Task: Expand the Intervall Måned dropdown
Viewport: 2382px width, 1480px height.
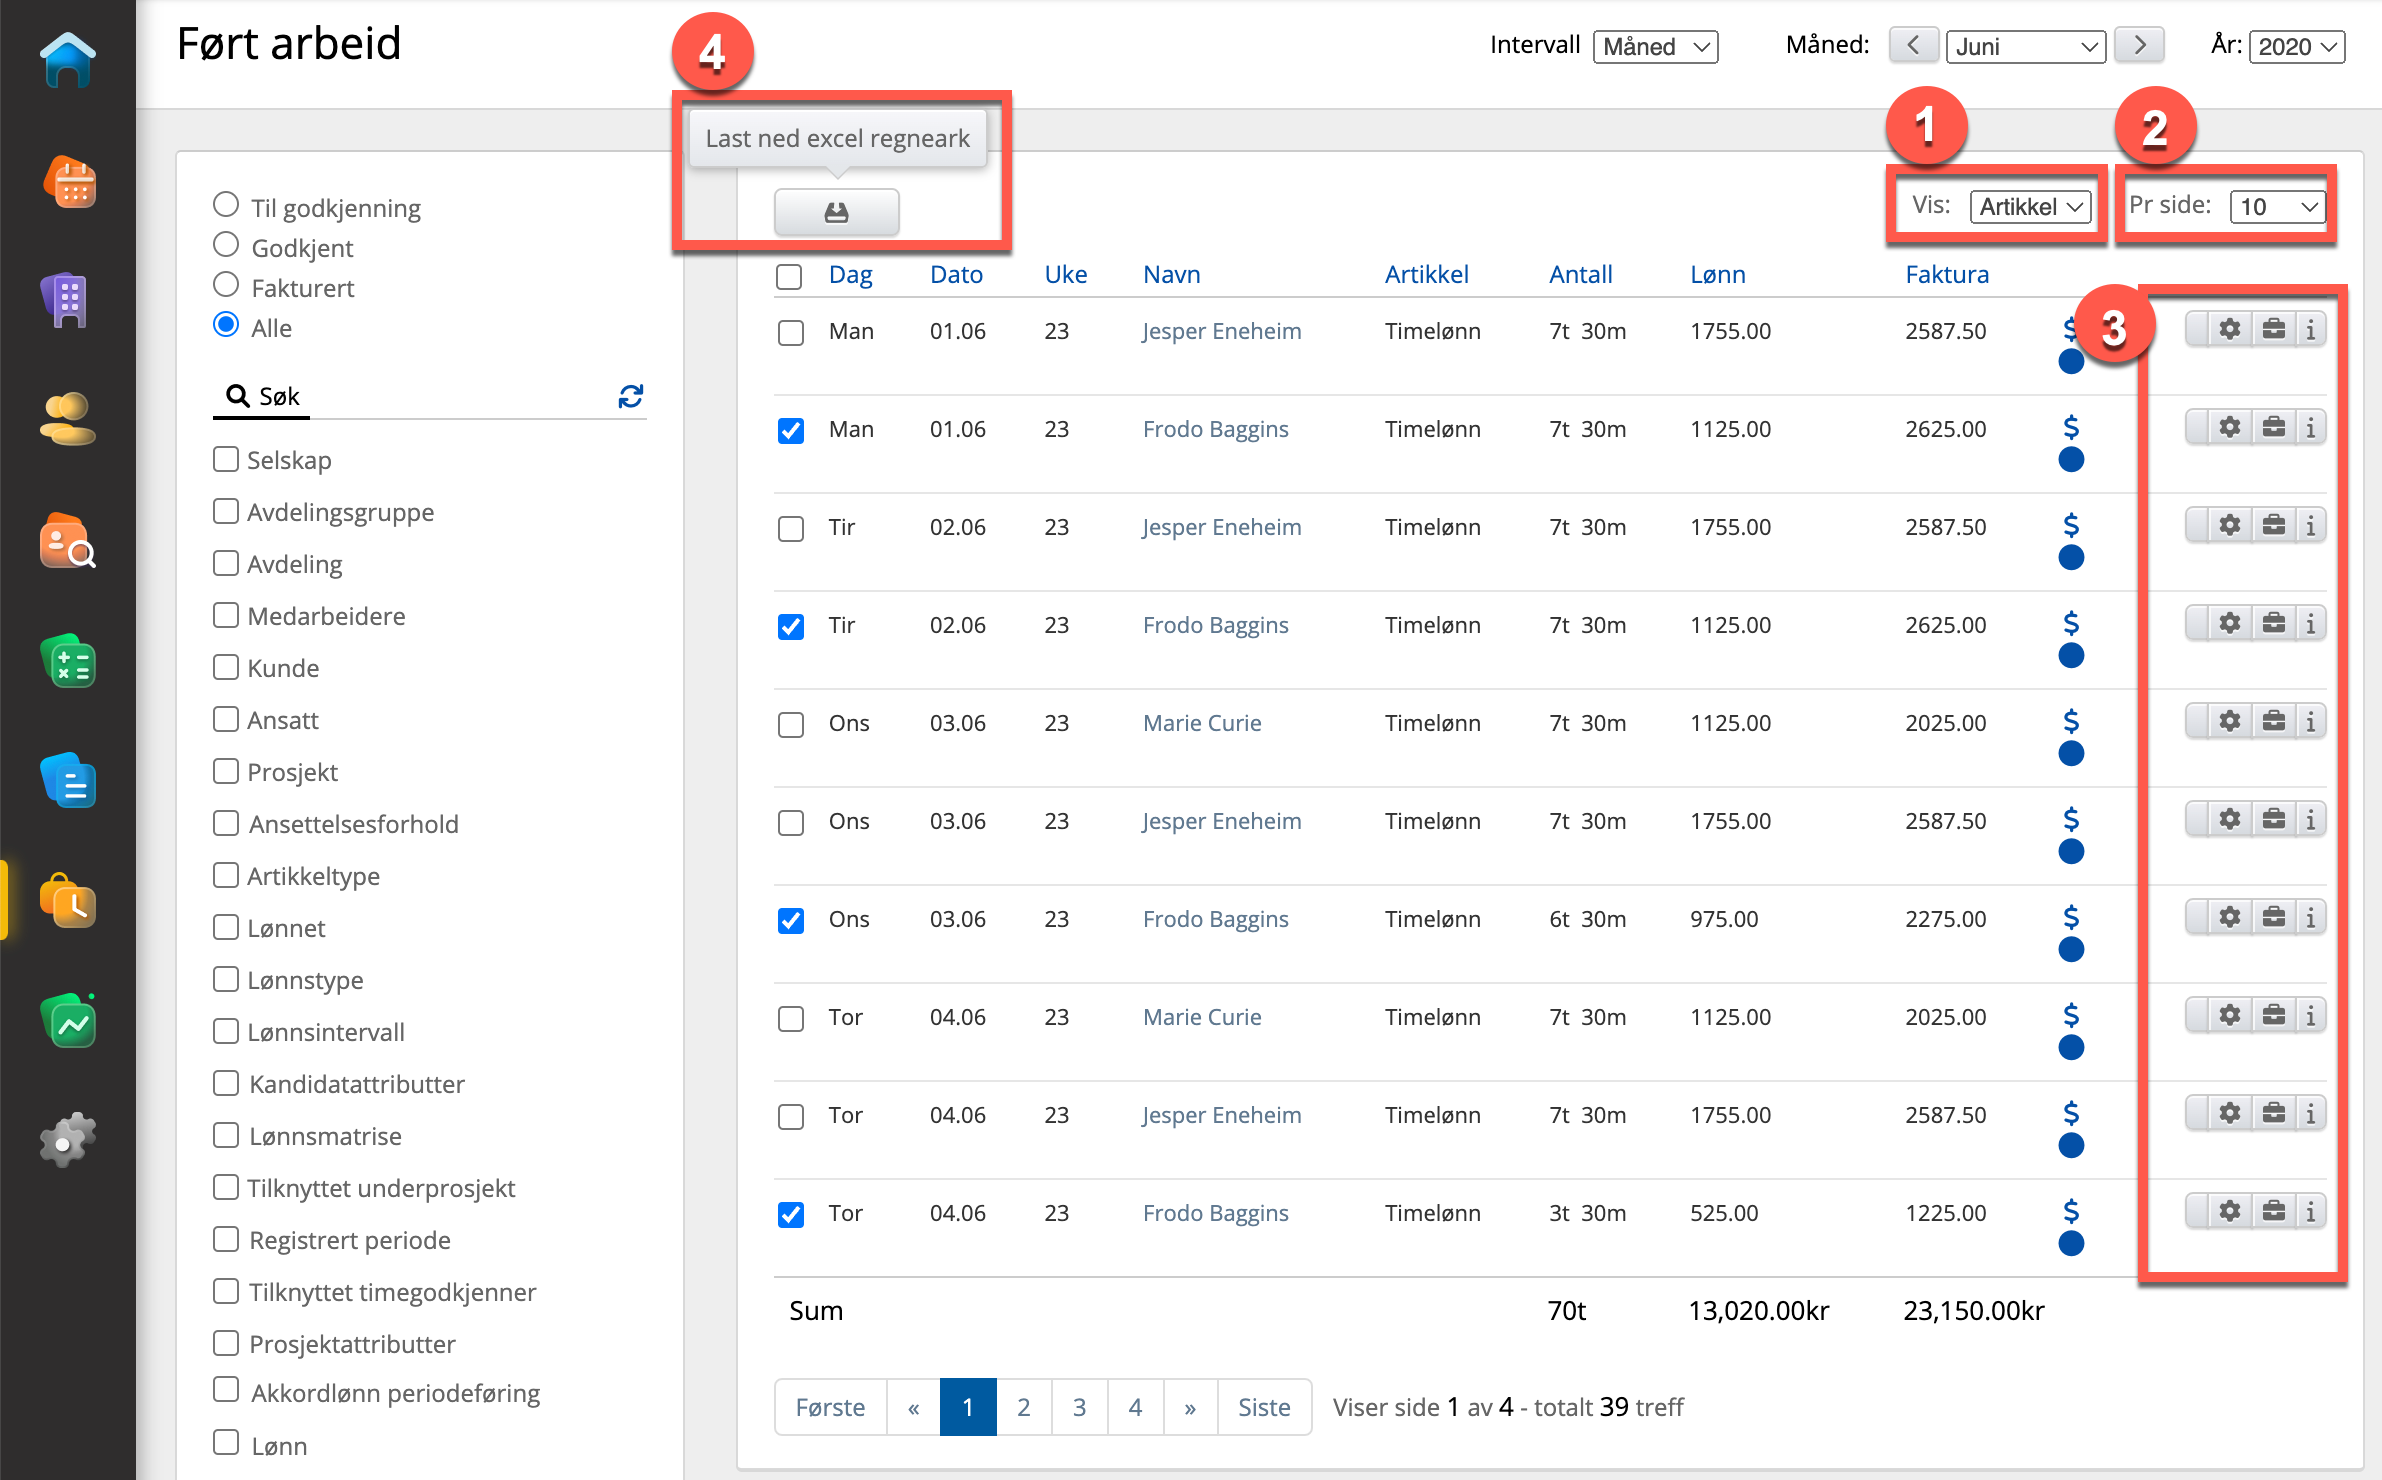Action: 1655,47
